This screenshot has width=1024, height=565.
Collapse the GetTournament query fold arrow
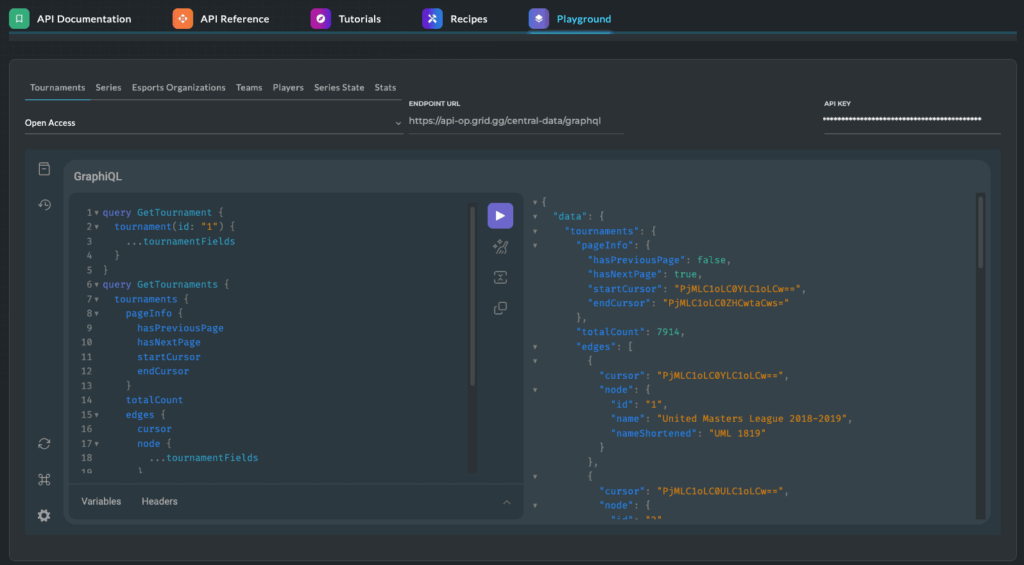(x=96, y=213)
